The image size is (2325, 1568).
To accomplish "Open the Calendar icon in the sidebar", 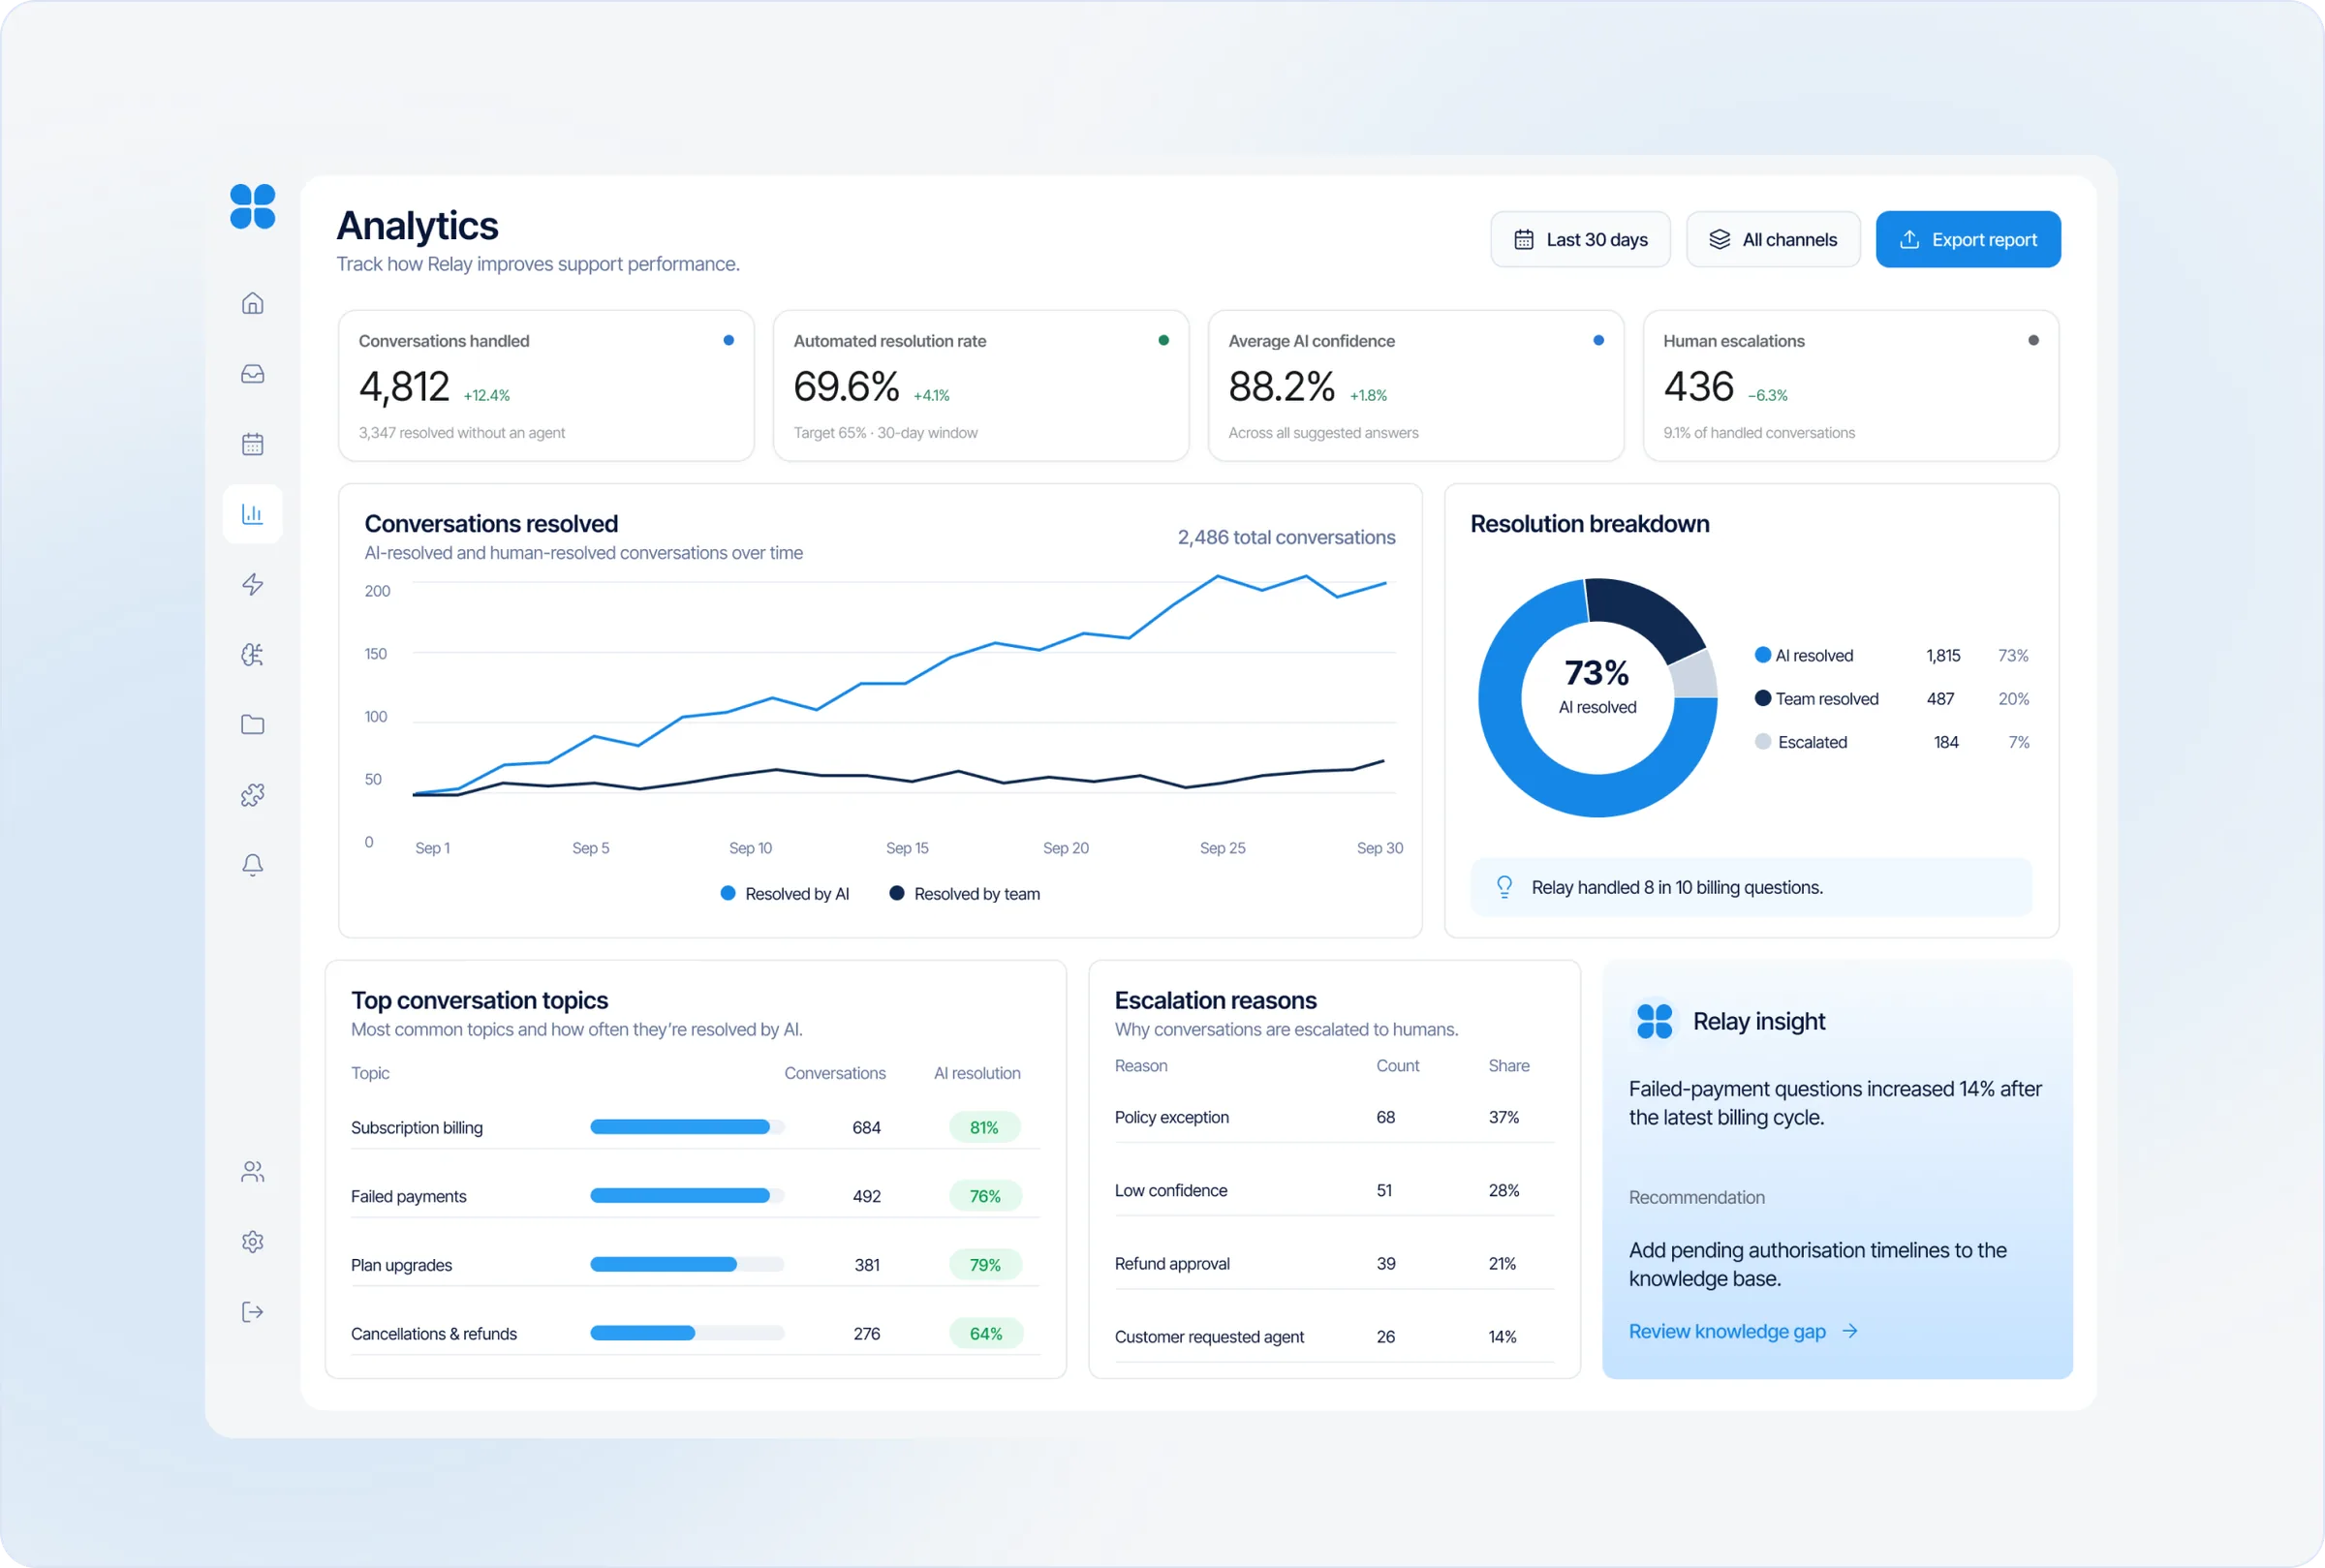I will (253, 444).
